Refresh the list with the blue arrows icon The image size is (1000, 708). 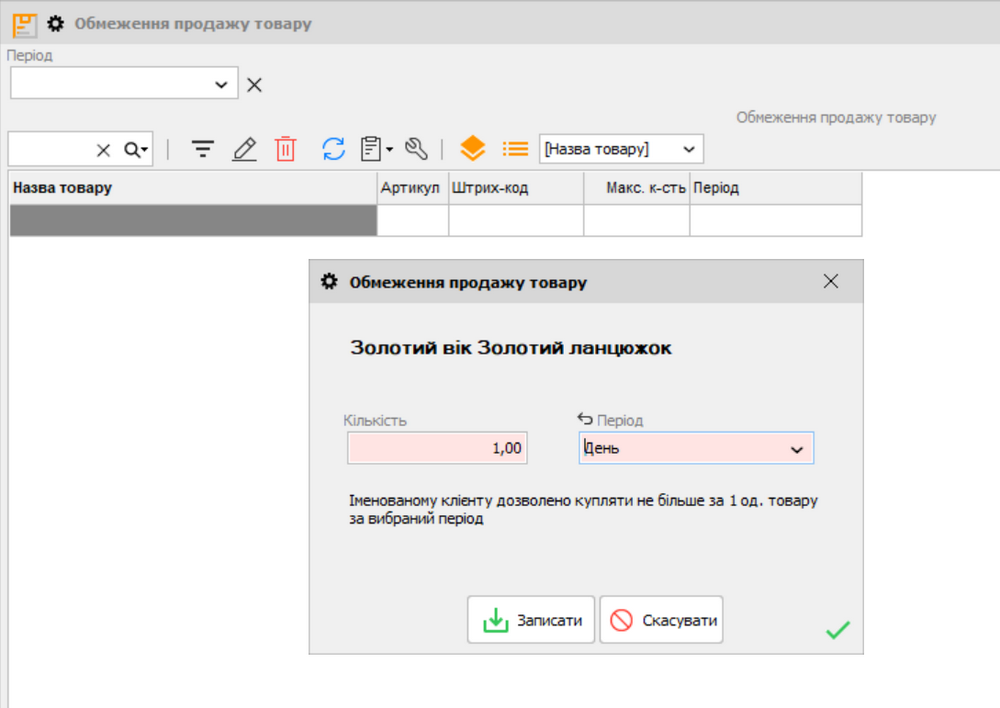tap(333, 148)
